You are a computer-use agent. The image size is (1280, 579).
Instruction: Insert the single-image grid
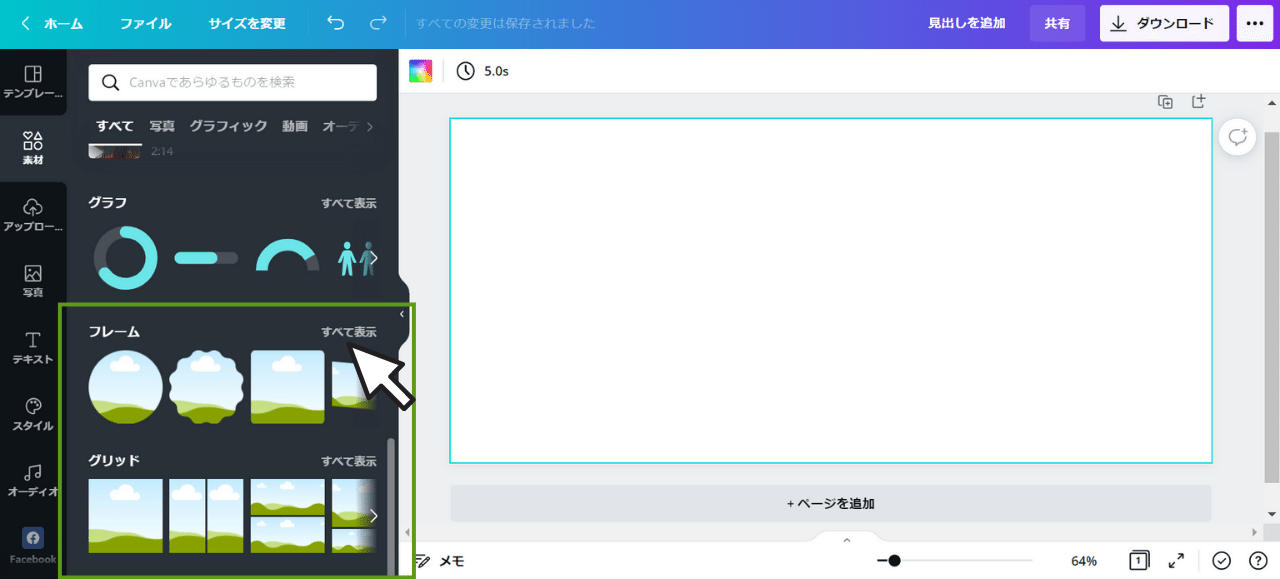tap(126, 516)
